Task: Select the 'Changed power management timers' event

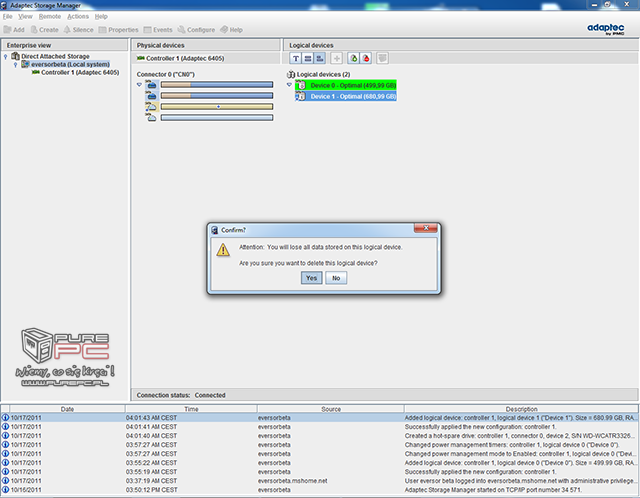Action: click(320, 445)
